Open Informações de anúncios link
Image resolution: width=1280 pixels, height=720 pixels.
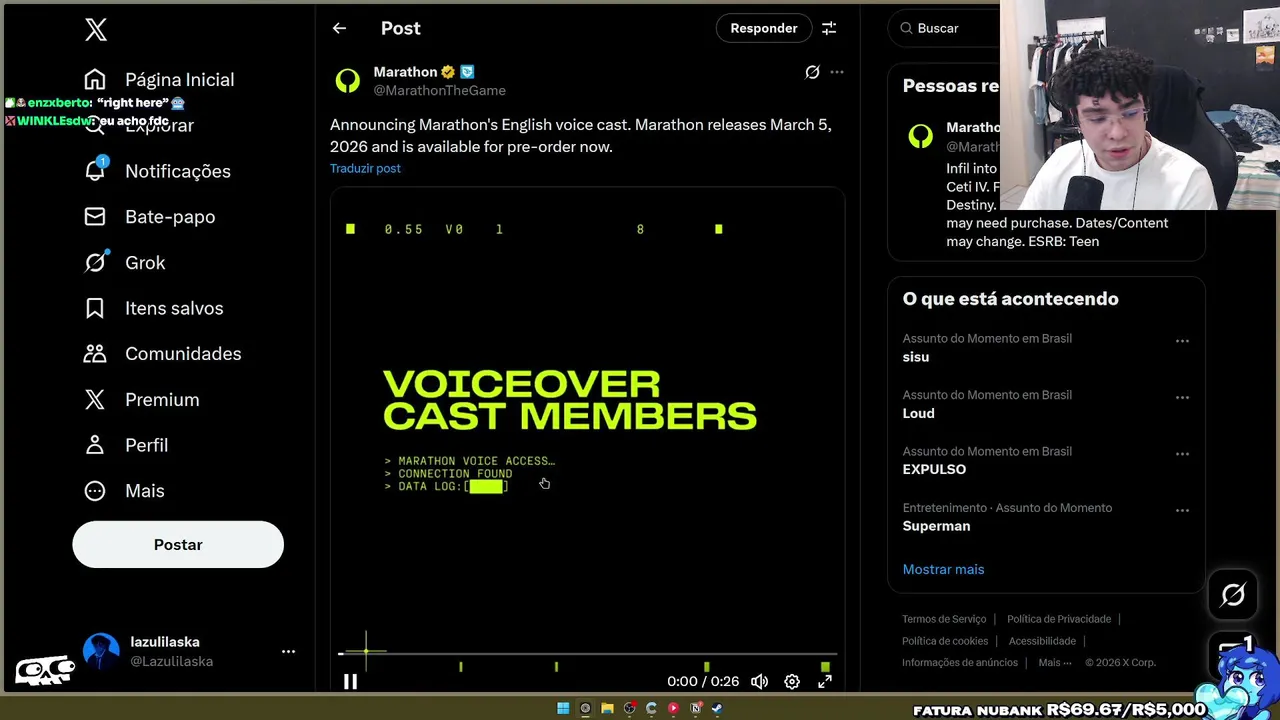(960, 663)
